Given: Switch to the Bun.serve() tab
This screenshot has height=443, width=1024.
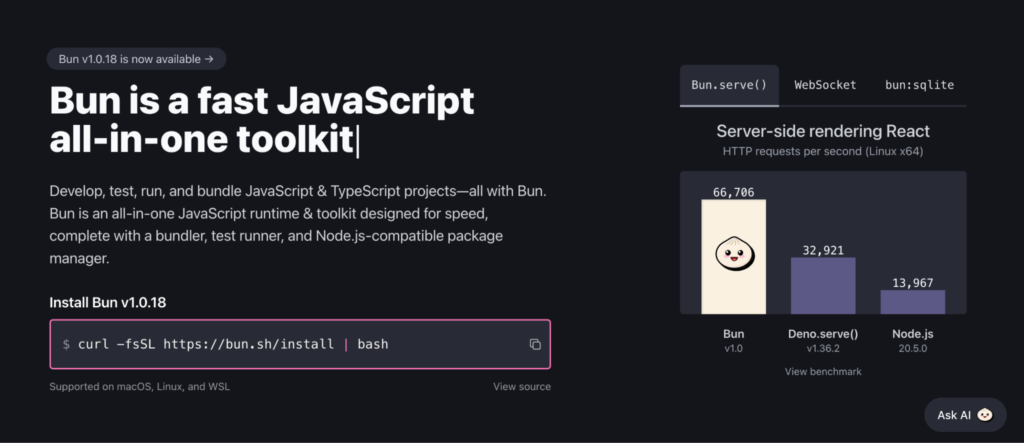Looking at the screenshot, I should pyautogui.click(x=729, y=85).
